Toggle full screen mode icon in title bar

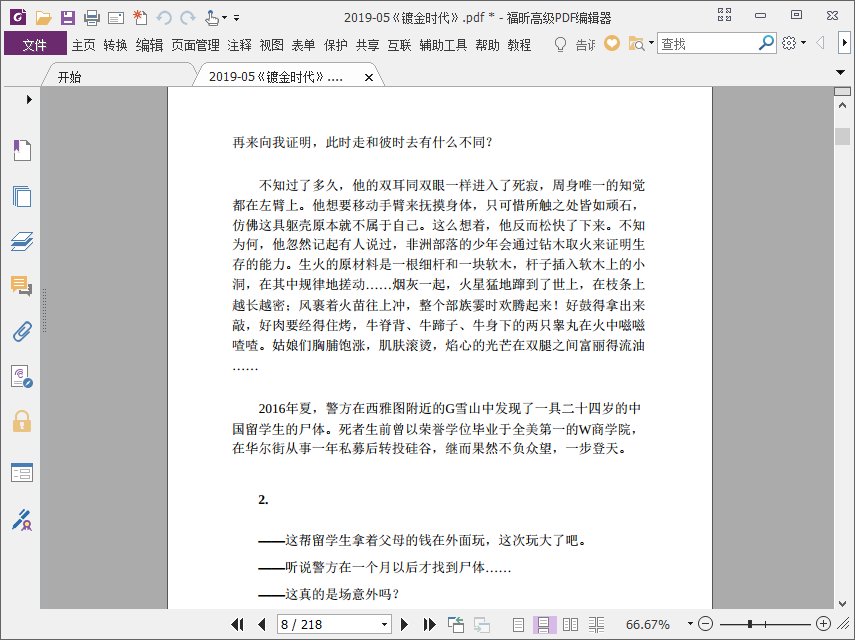click(x=724, y=15)
